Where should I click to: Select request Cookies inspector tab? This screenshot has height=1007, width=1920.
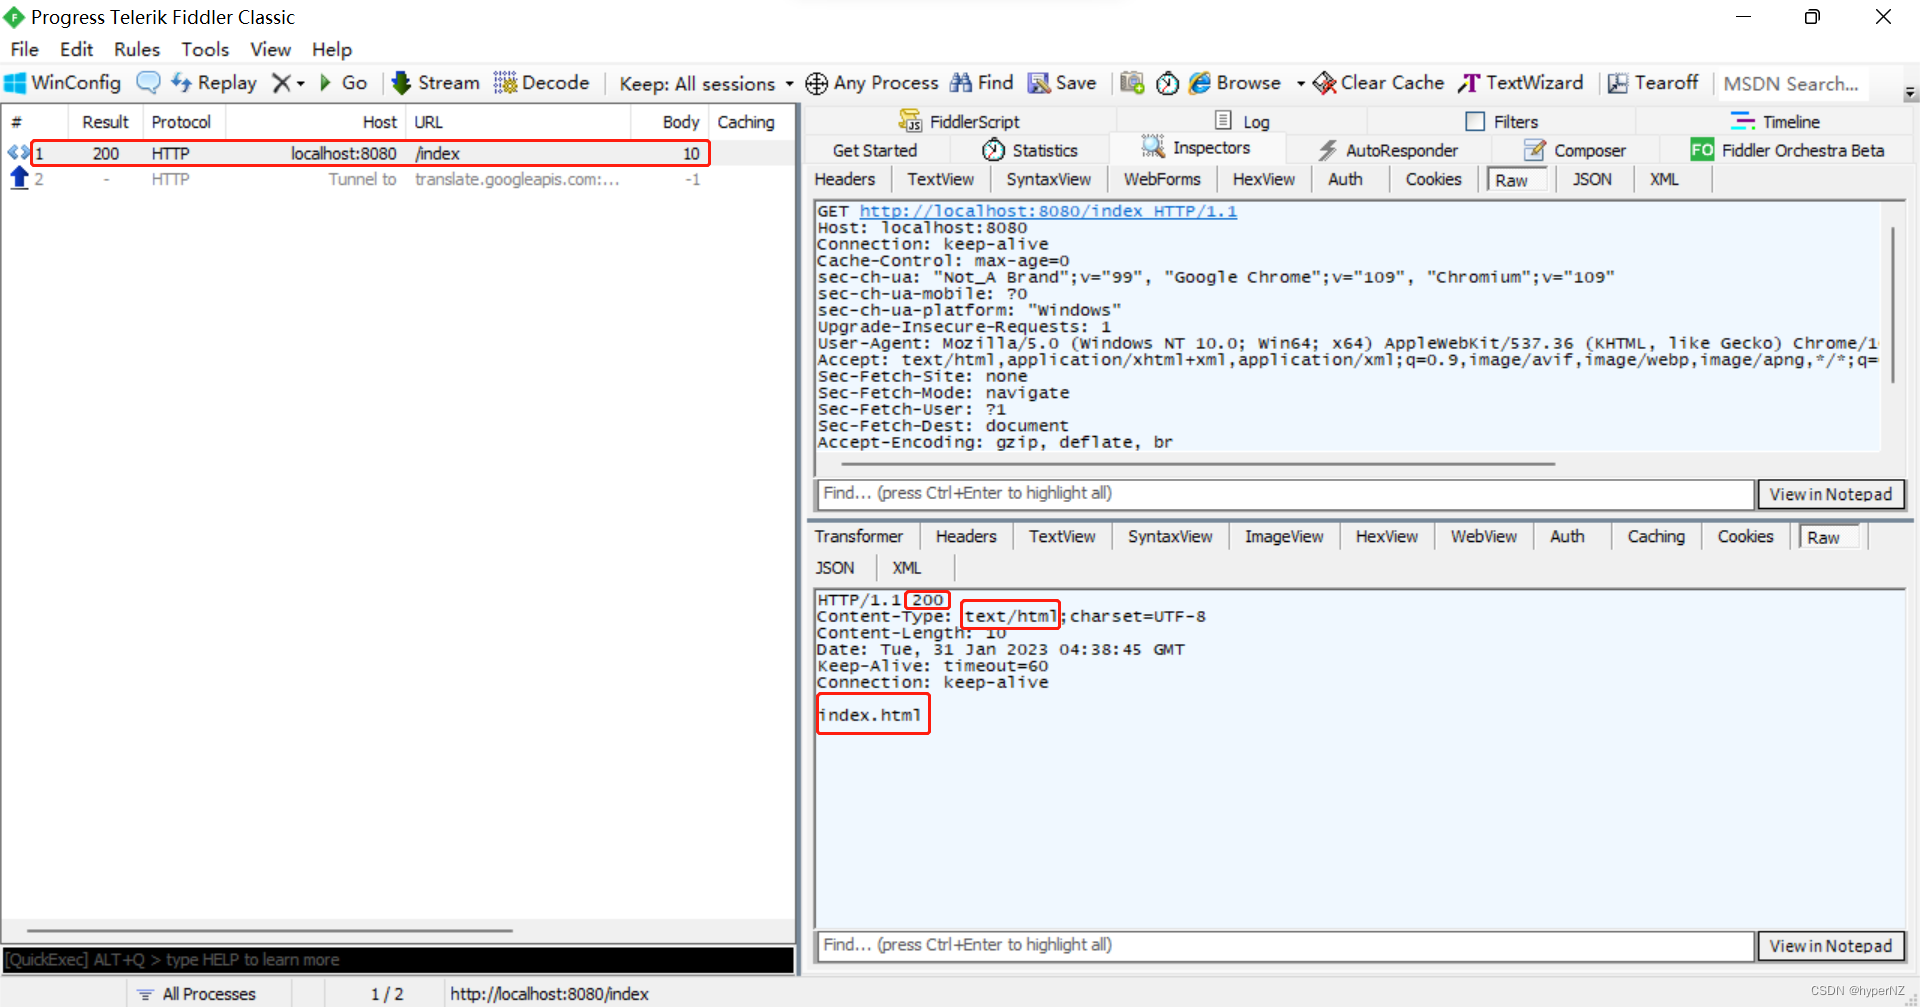point(1433,179)
